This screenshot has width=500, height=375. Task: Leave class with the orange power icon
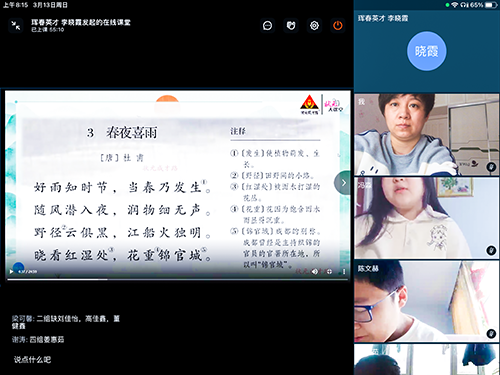point(338,26)
